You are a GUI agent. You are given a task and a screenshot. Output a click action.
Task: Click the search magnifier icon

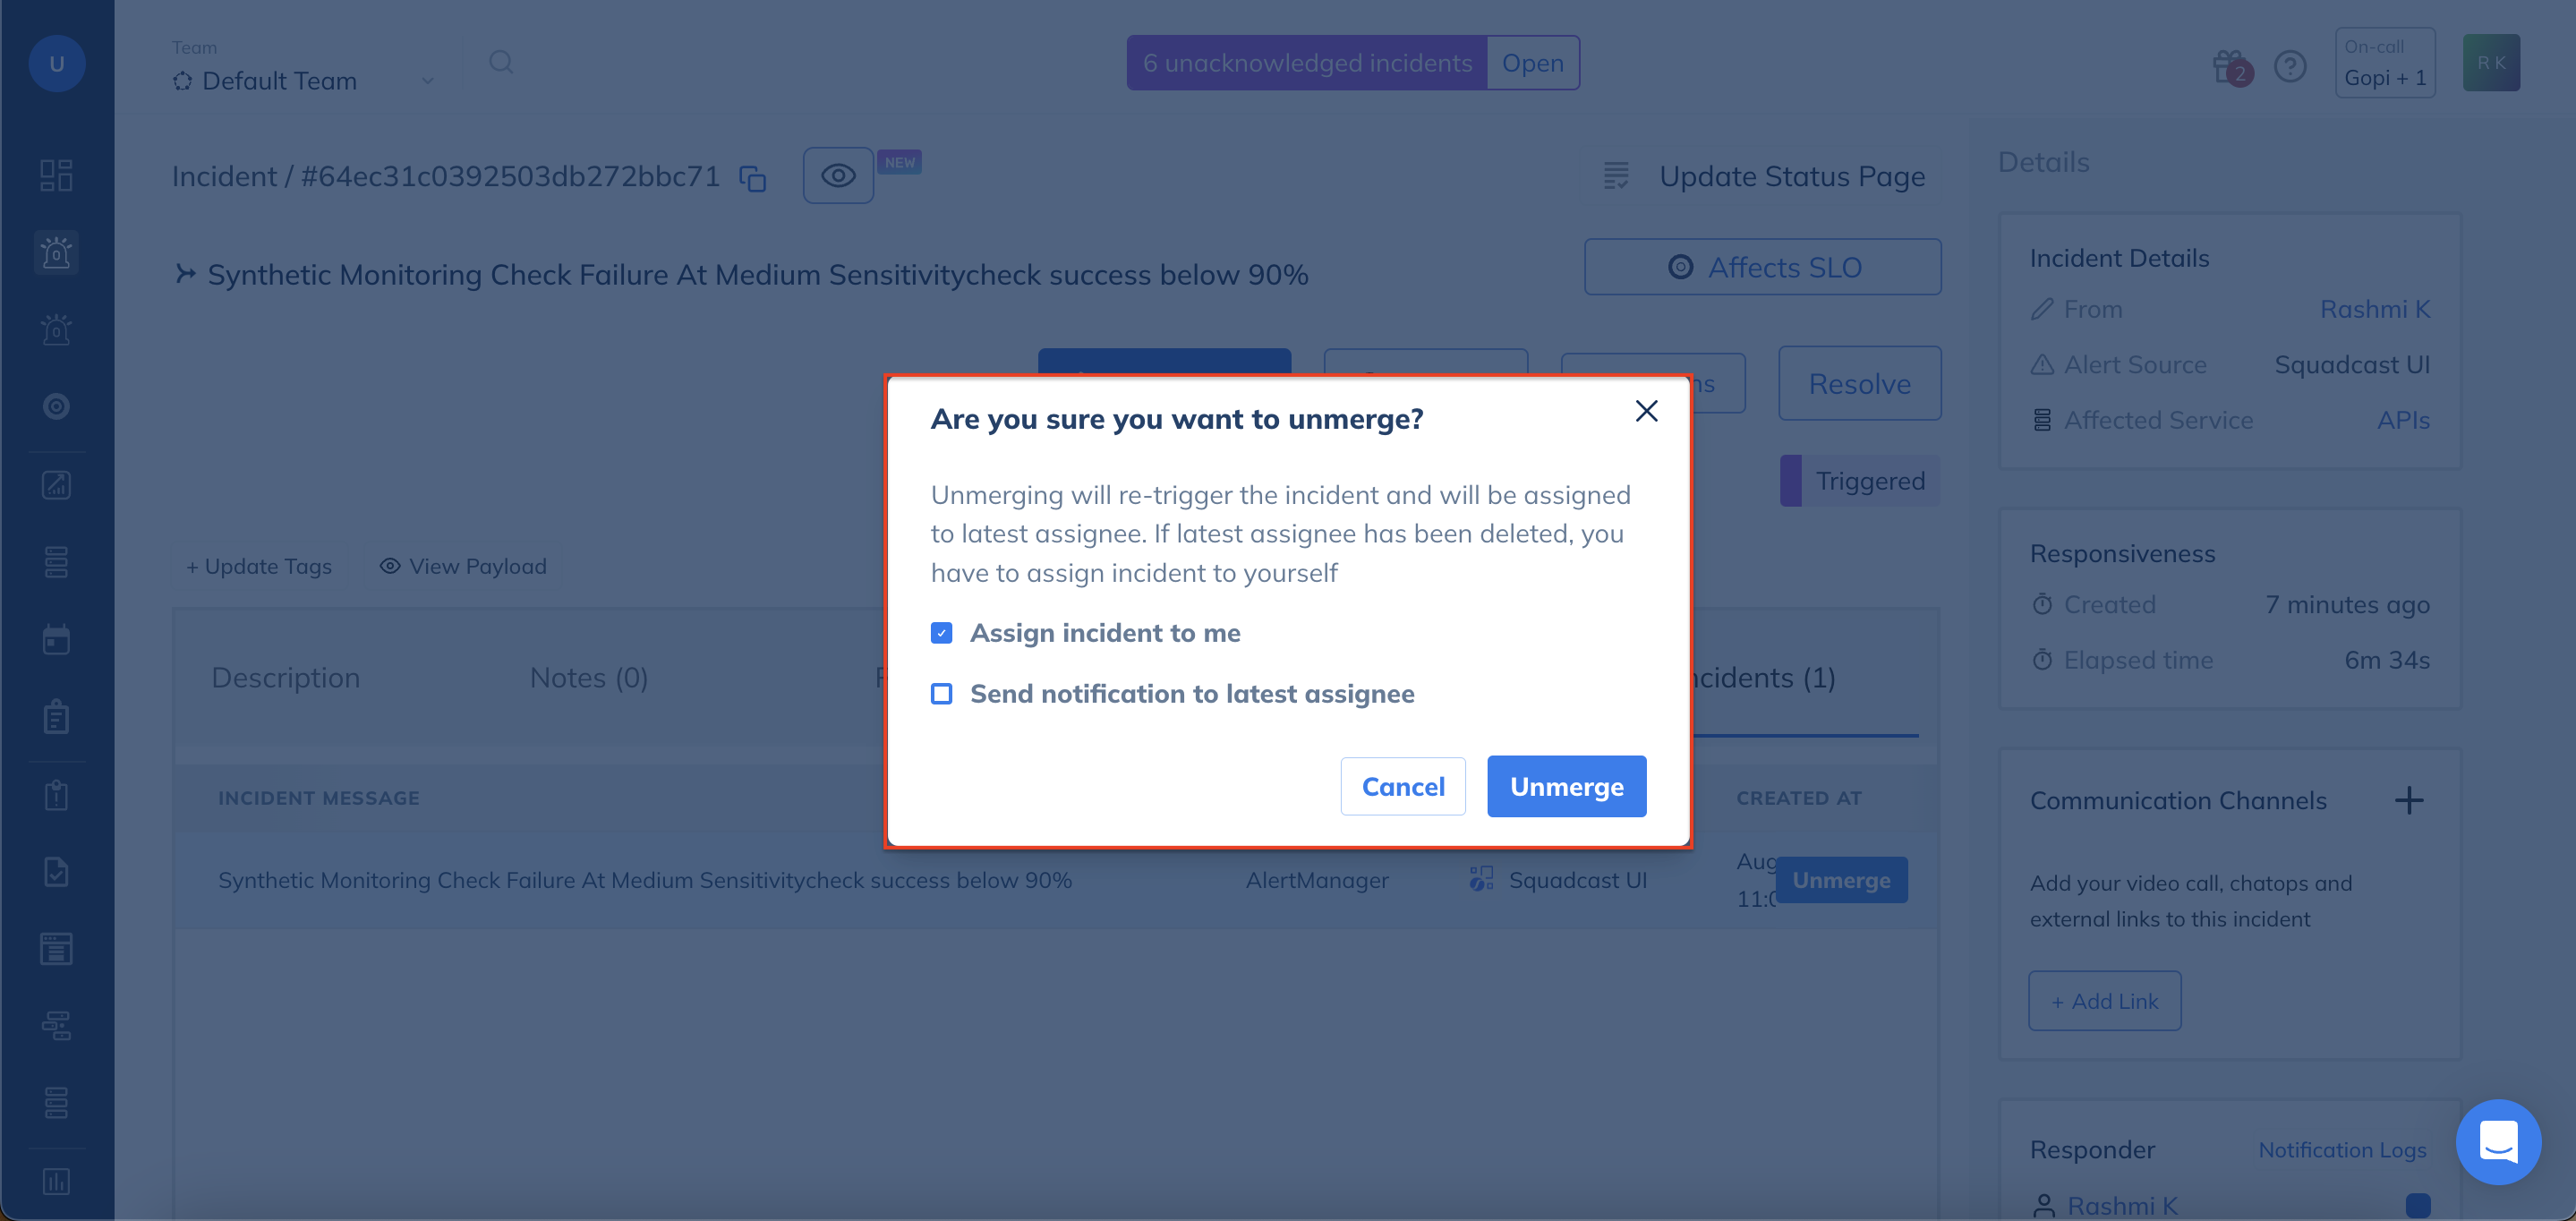pyautogui.click(x=501, y=62)
